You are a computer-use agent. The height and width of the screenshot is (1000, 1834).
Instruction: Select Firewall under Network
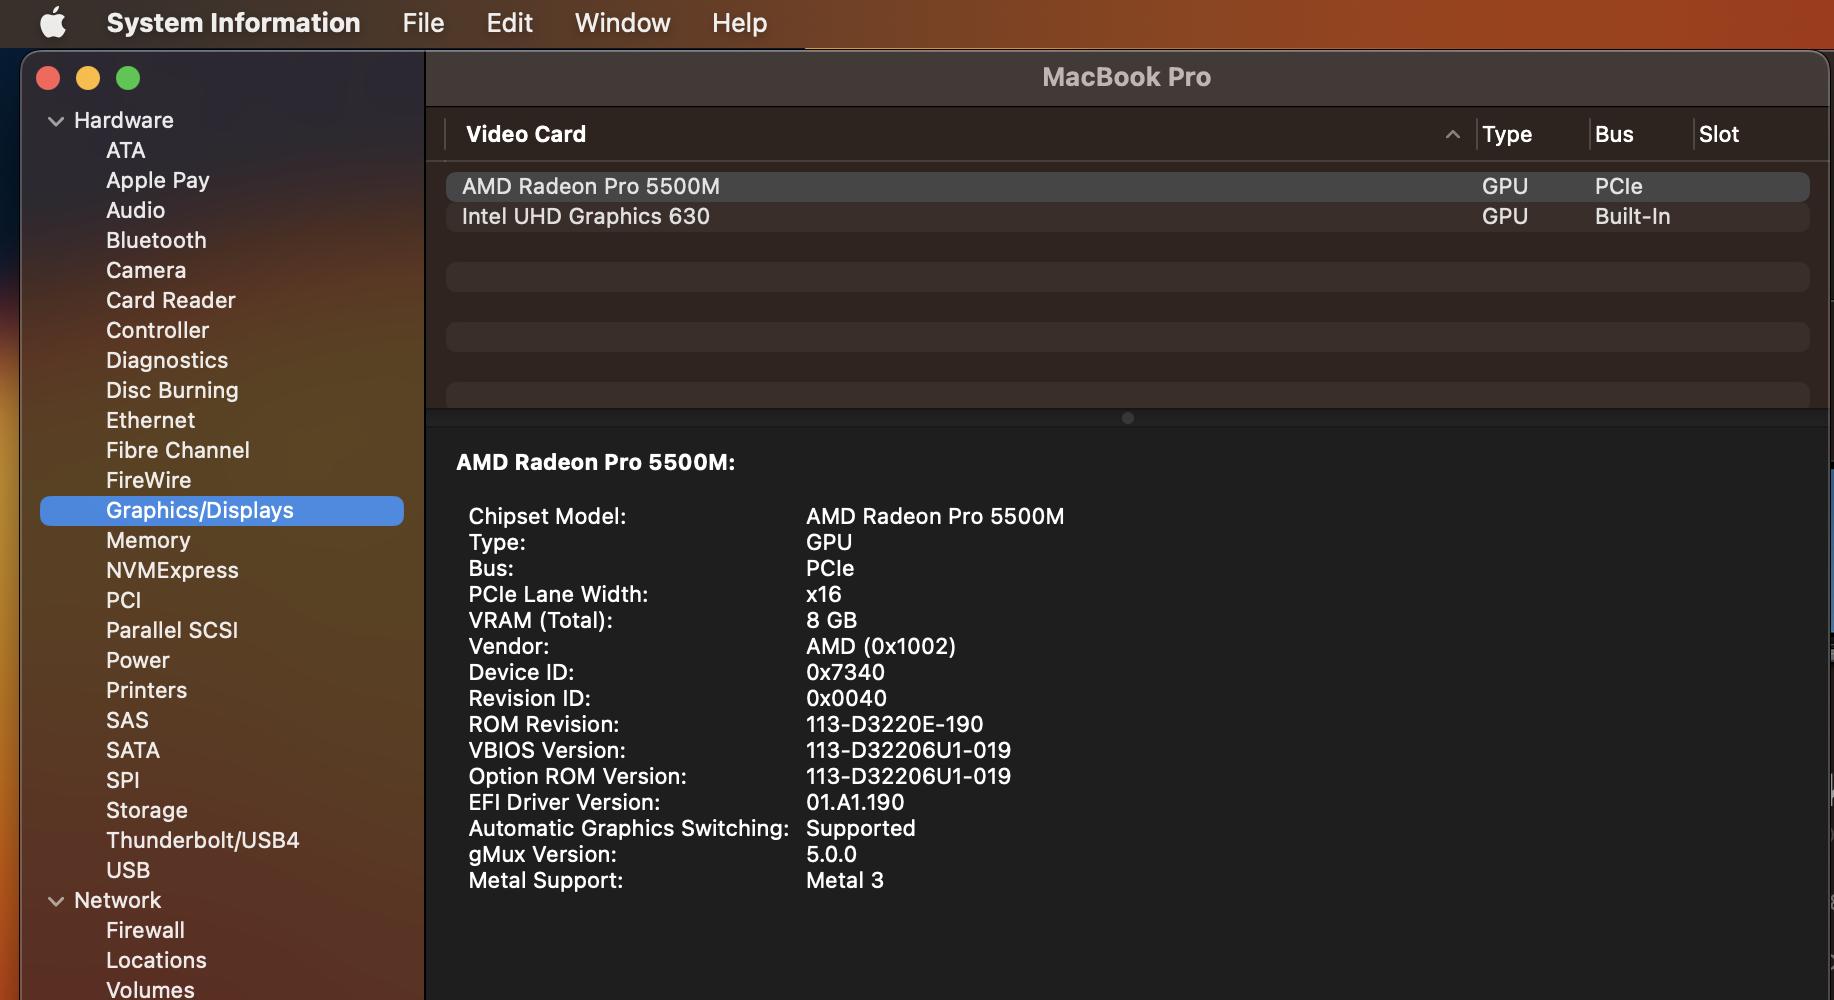click(145, 931)
